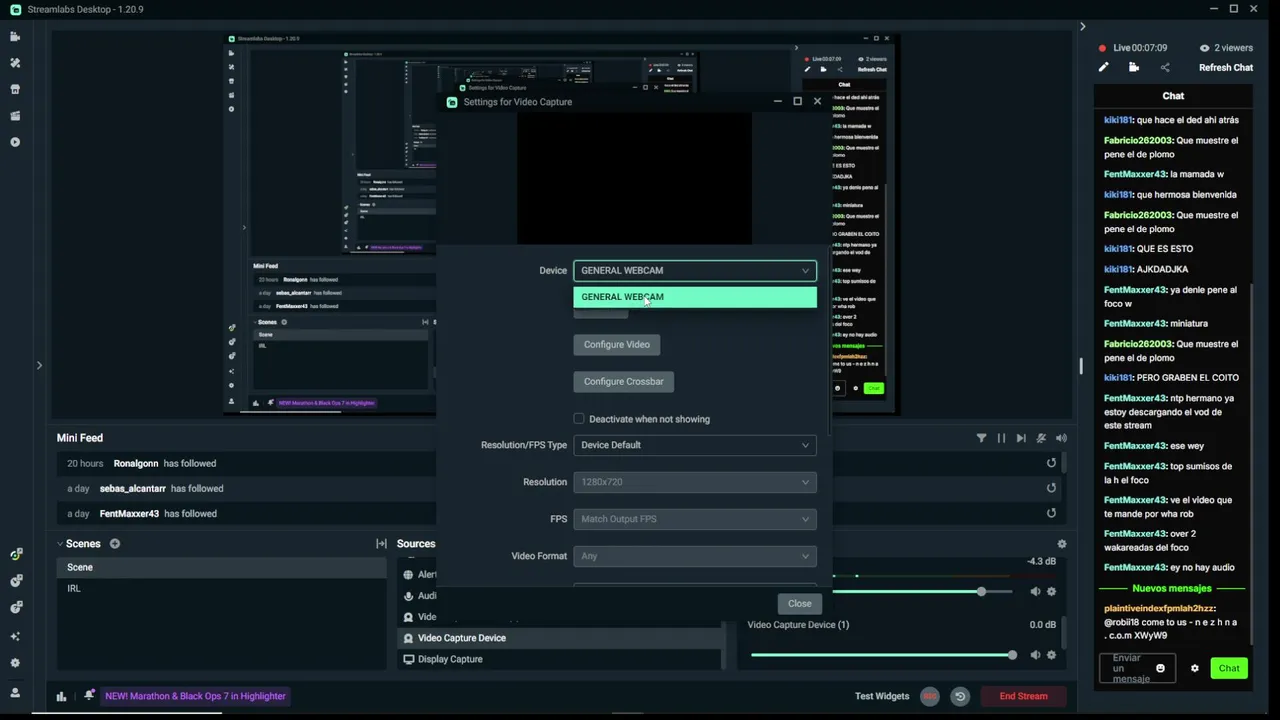Click the Configure Crossbar button
Viewport: 1280px width, 720px height.
click(x=624, y=381)
